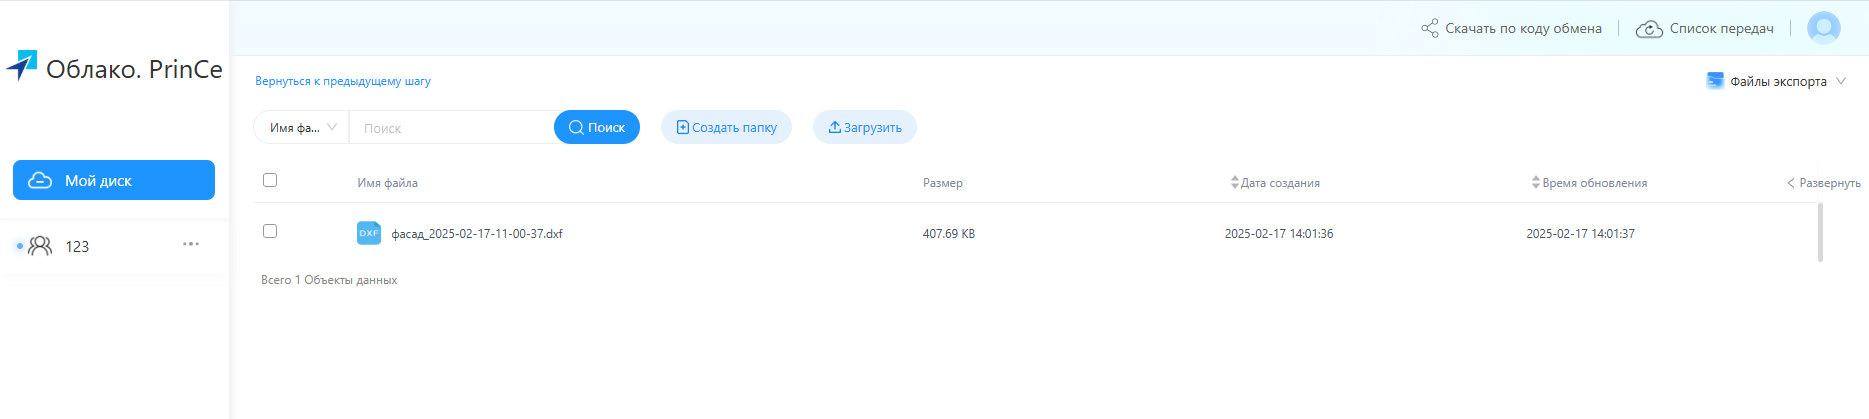
Task: Focus the Поиск search input field
Action: (x=452, y=128)
